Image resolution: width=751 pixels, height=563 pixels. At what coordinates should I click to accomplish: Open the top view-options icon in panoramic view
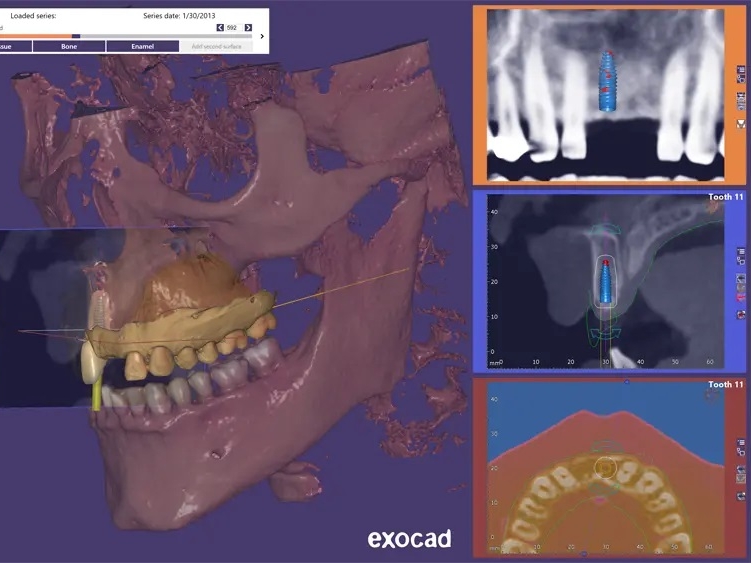[741, 73]
